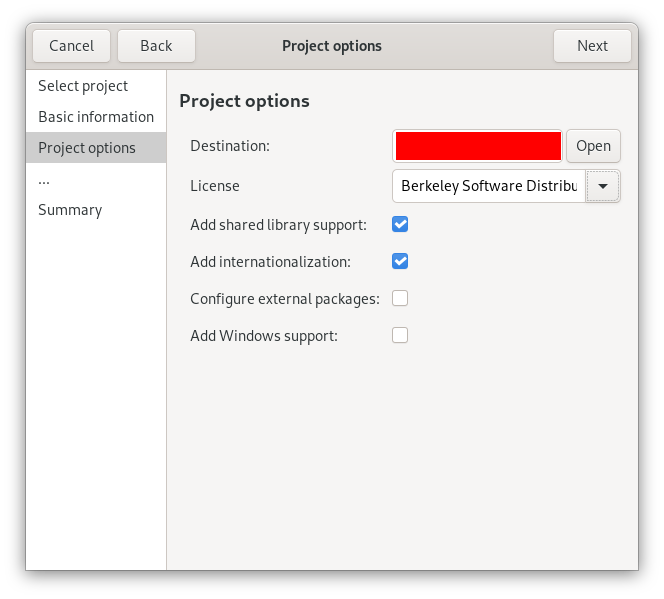Go Back to previous page
Screen dimensions: 664x599
(156, 45)
